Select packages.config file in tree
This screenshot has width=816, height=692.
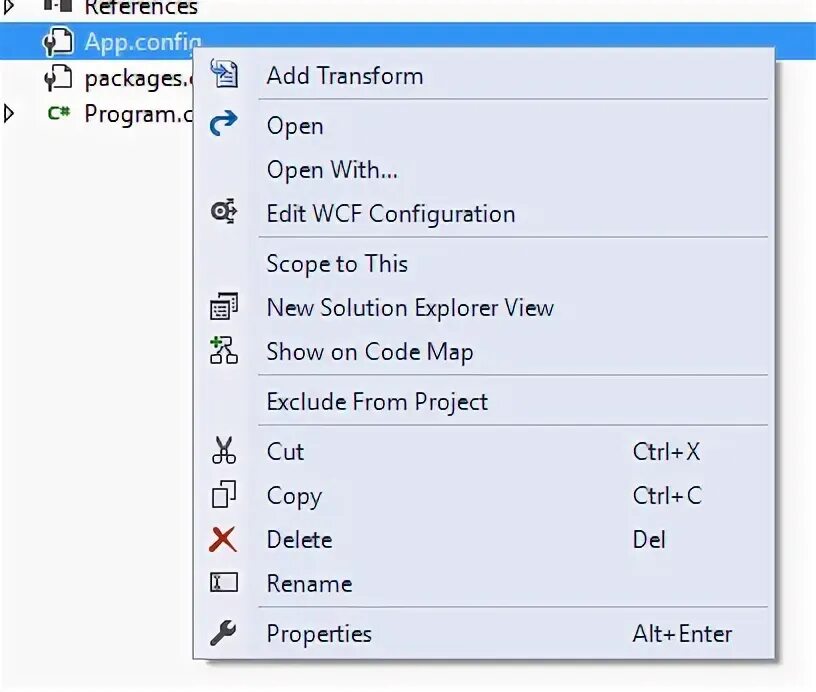[138, 79]
